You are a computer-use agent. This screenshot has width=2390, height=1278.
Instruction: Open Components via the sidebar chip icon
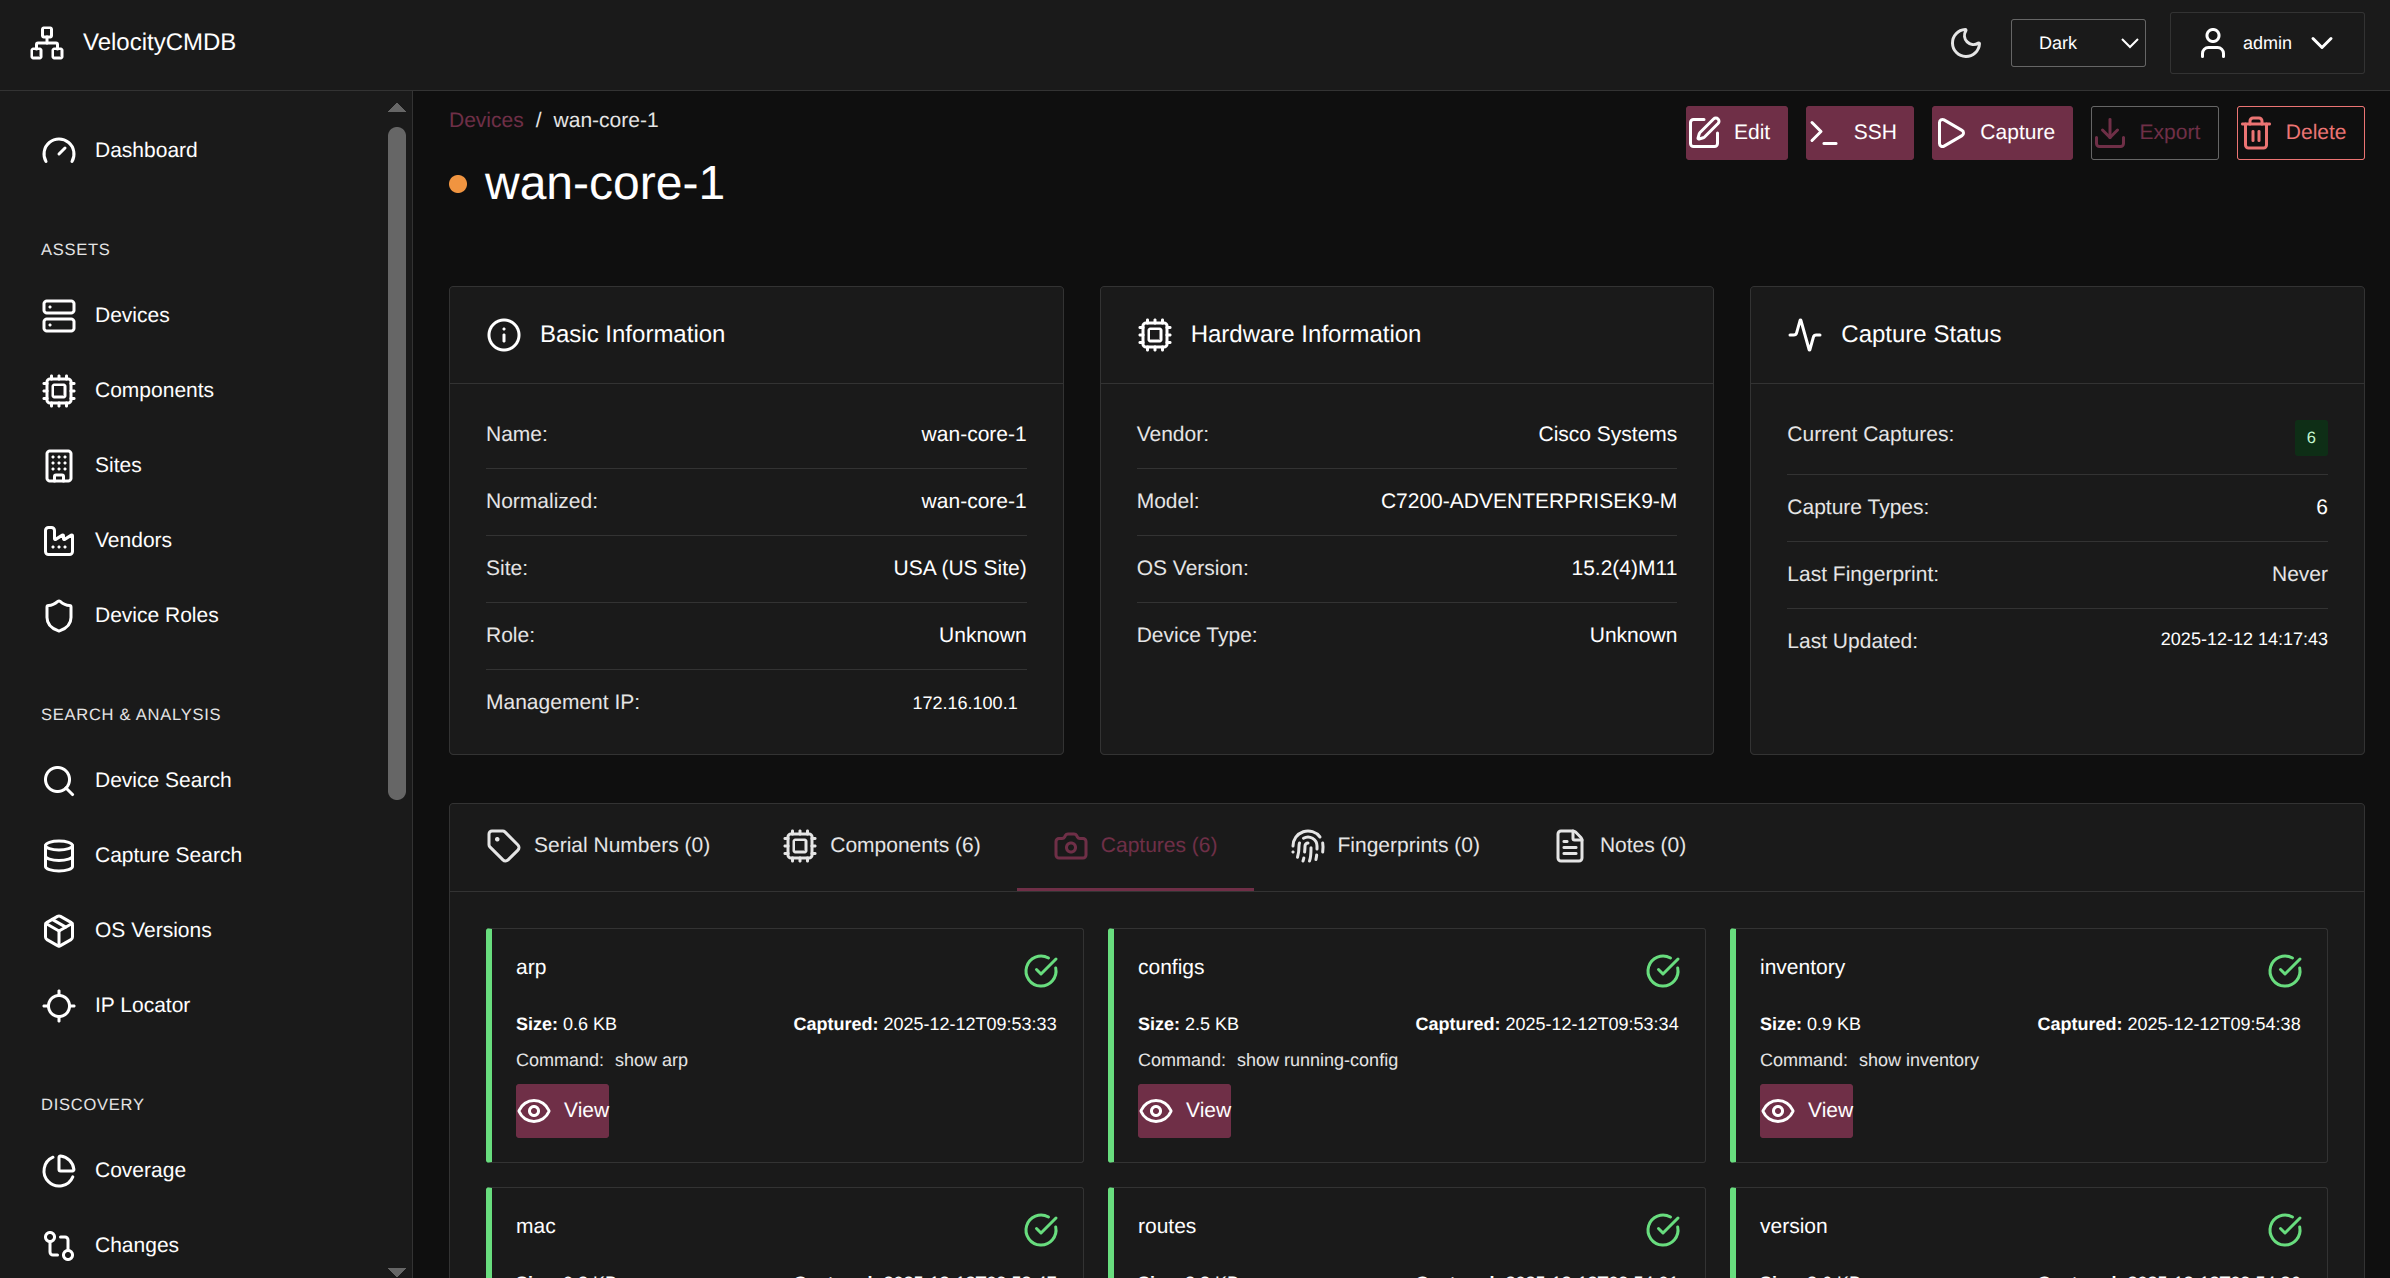tap(59, 390)
